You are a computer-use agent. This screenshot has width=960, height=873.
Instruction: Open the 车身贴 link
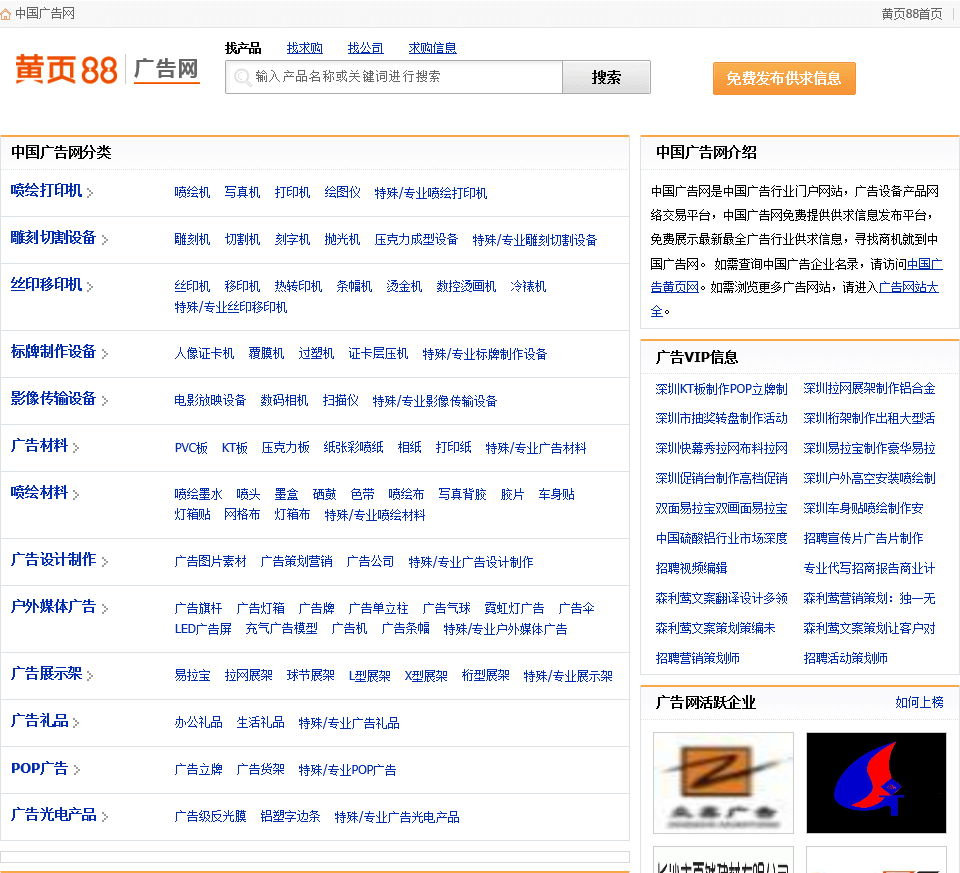[x=557, y=495]
